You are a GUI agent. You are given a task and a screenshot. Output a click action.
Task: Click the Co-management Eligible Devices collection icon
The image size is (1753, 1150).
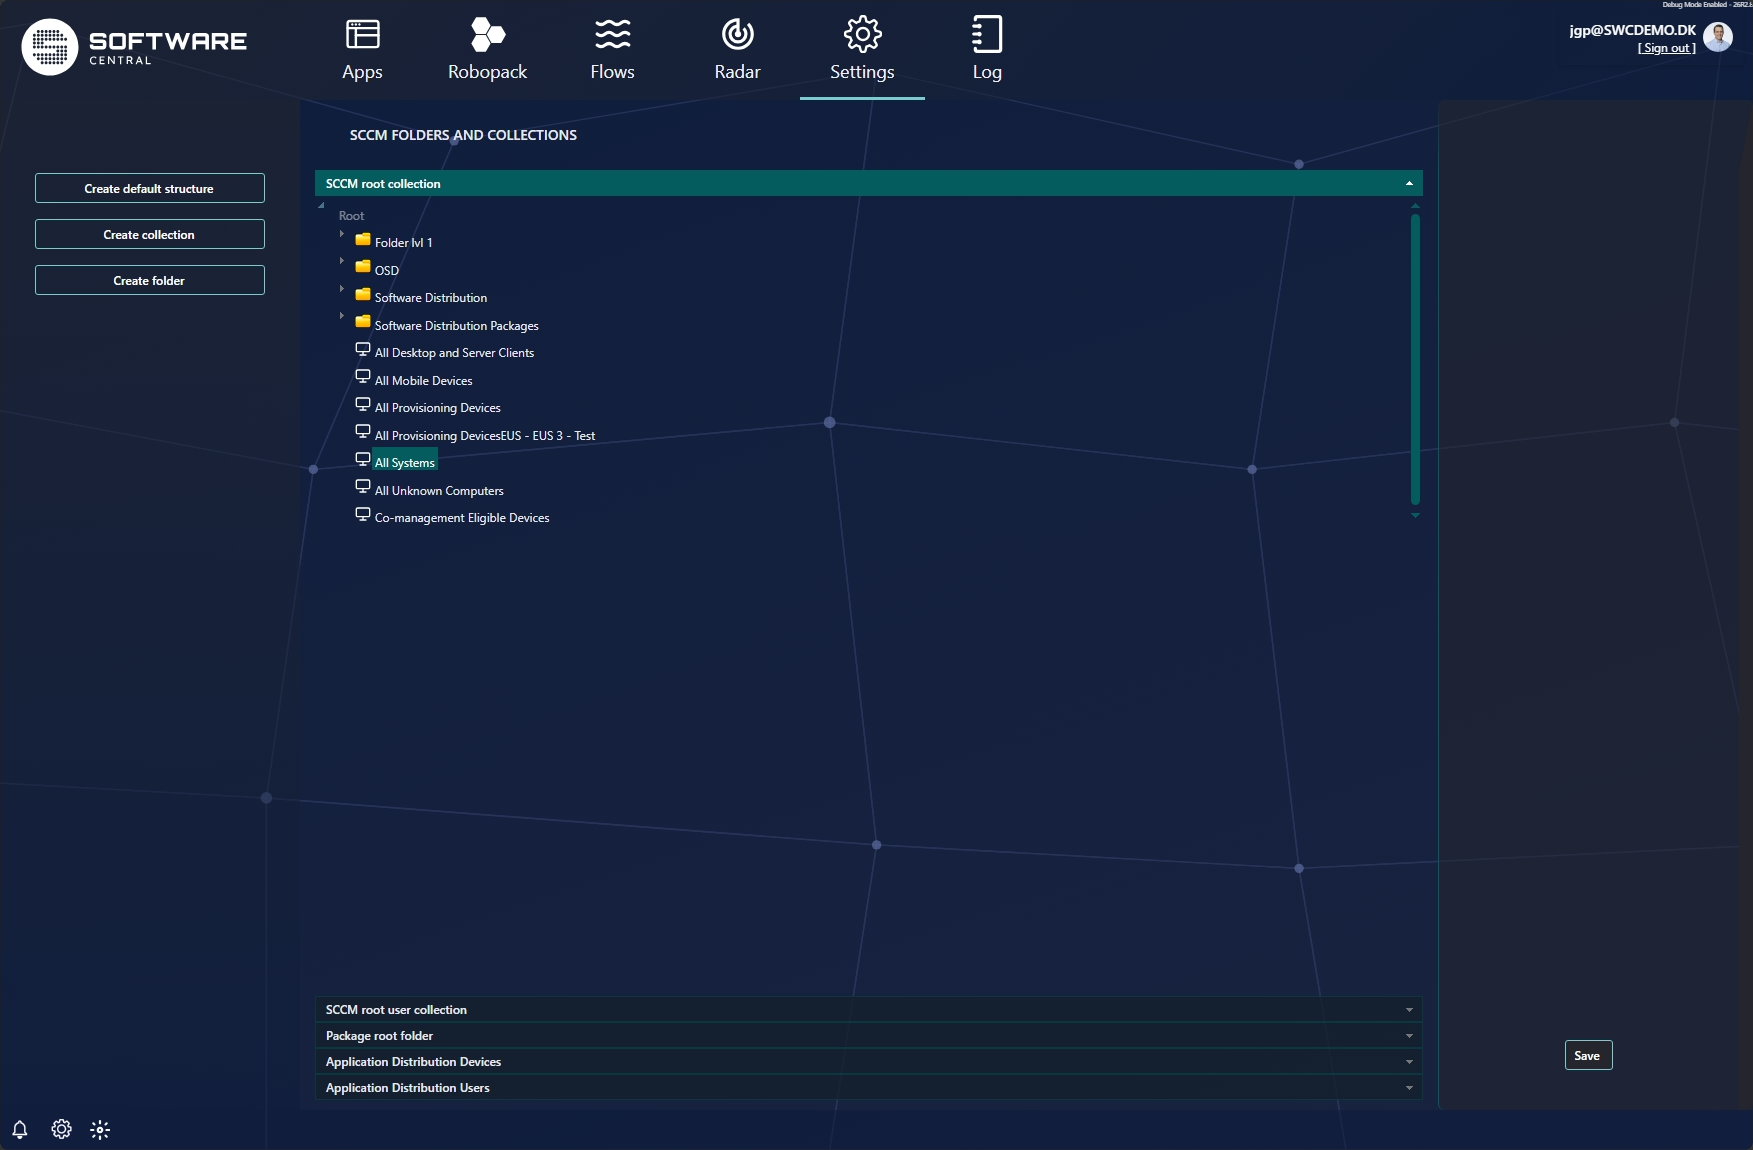(363, 514)
